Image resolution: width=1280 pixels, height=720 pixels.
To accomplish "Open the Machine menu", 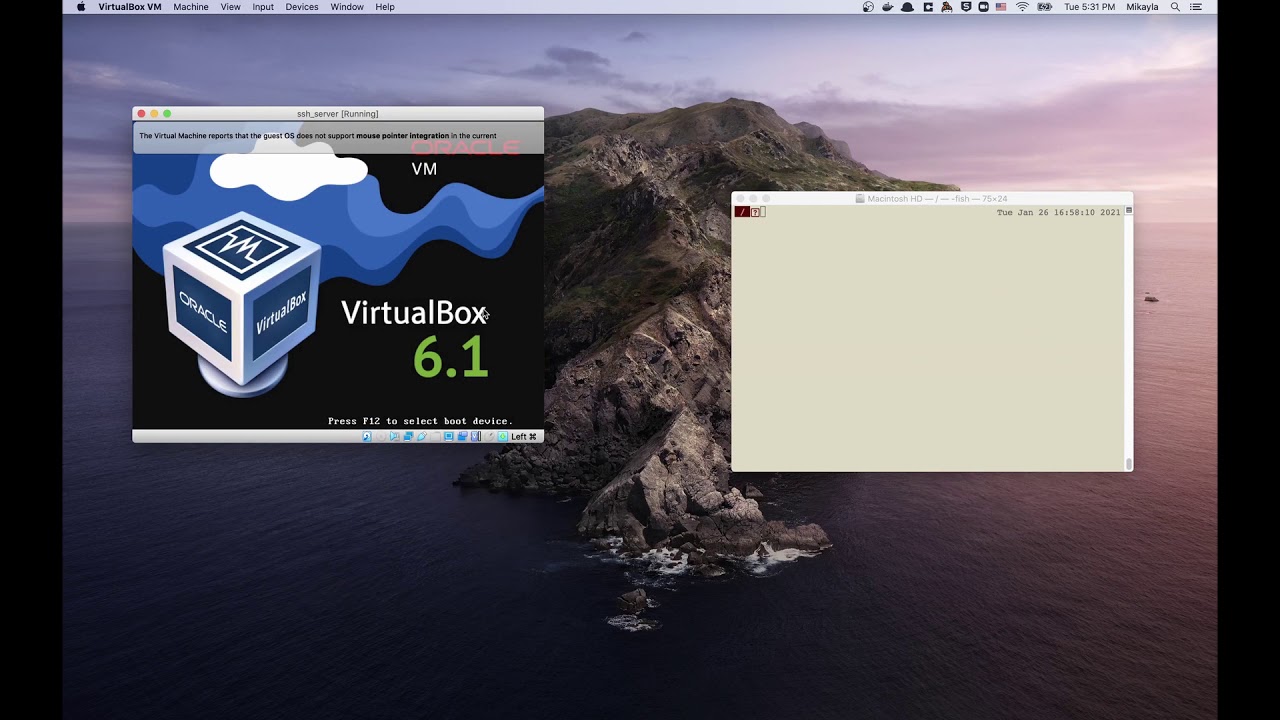I will (x=191, y=7).
